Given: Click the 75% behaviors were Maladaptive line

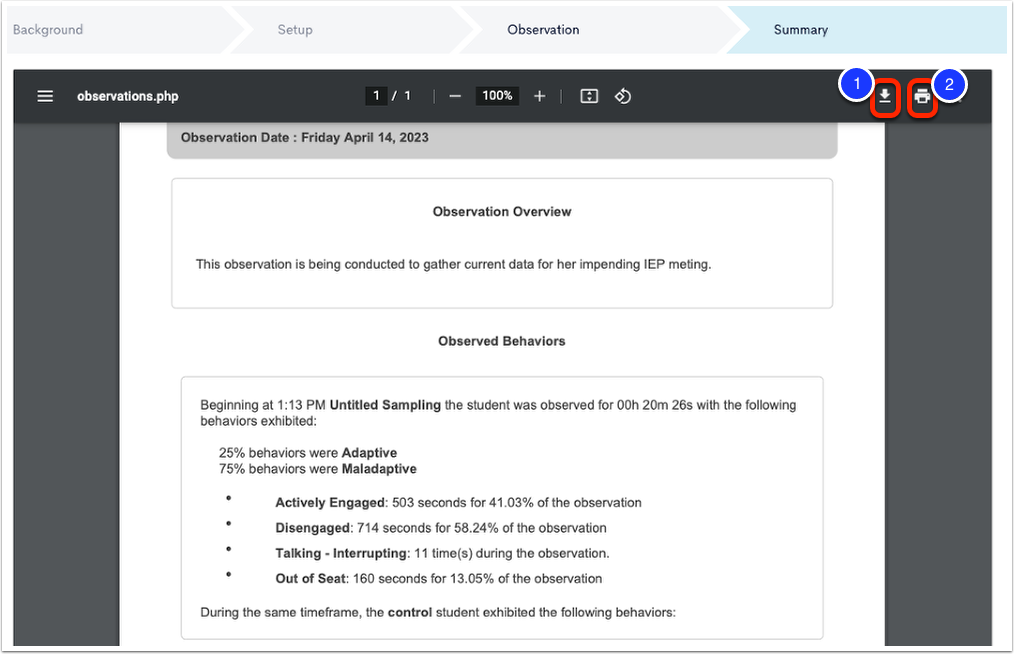Looking at the screenshot, I should click(318, 469).
